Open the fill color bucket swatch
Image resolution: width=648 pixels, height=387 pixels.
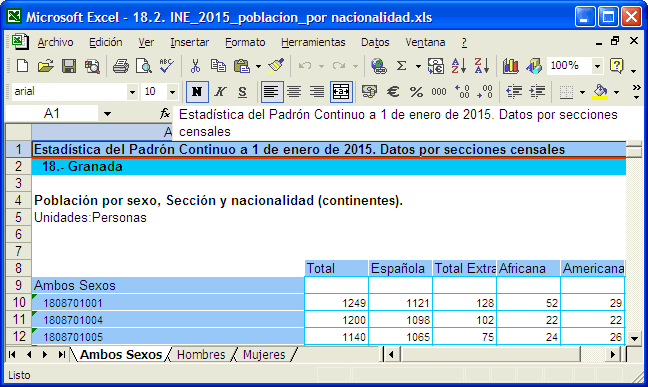click(x=600, y=91)
